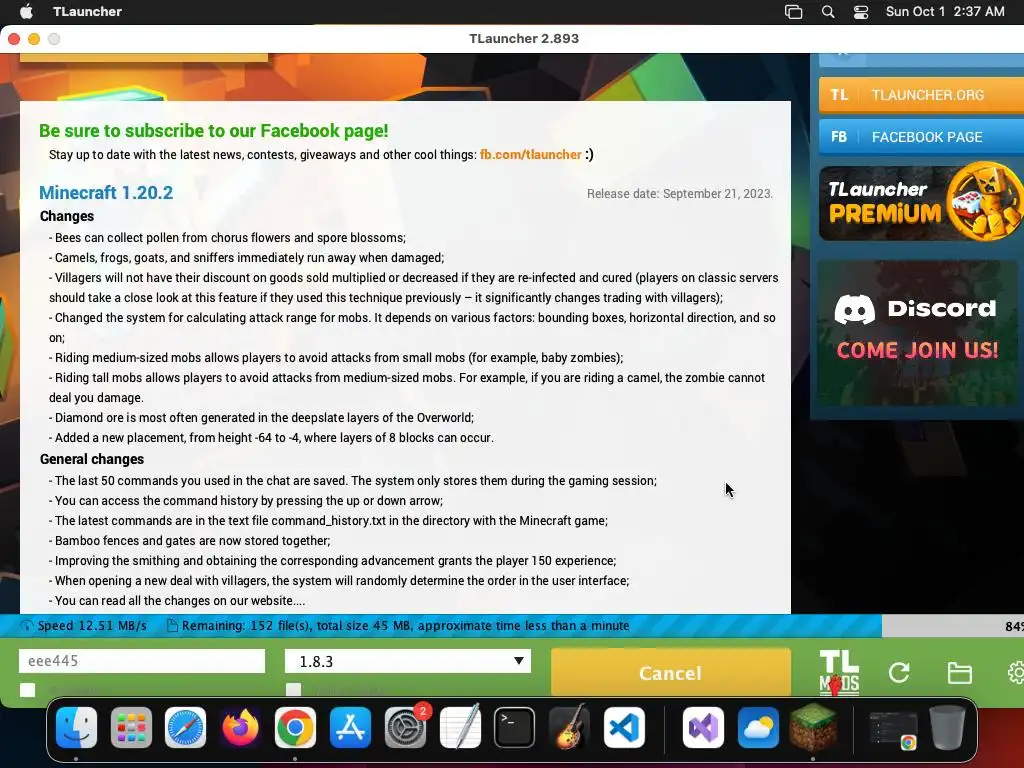Screen dimensions: 1024x768
Task: Open the fb.com/tlauncher link
Action: (530, 155)
